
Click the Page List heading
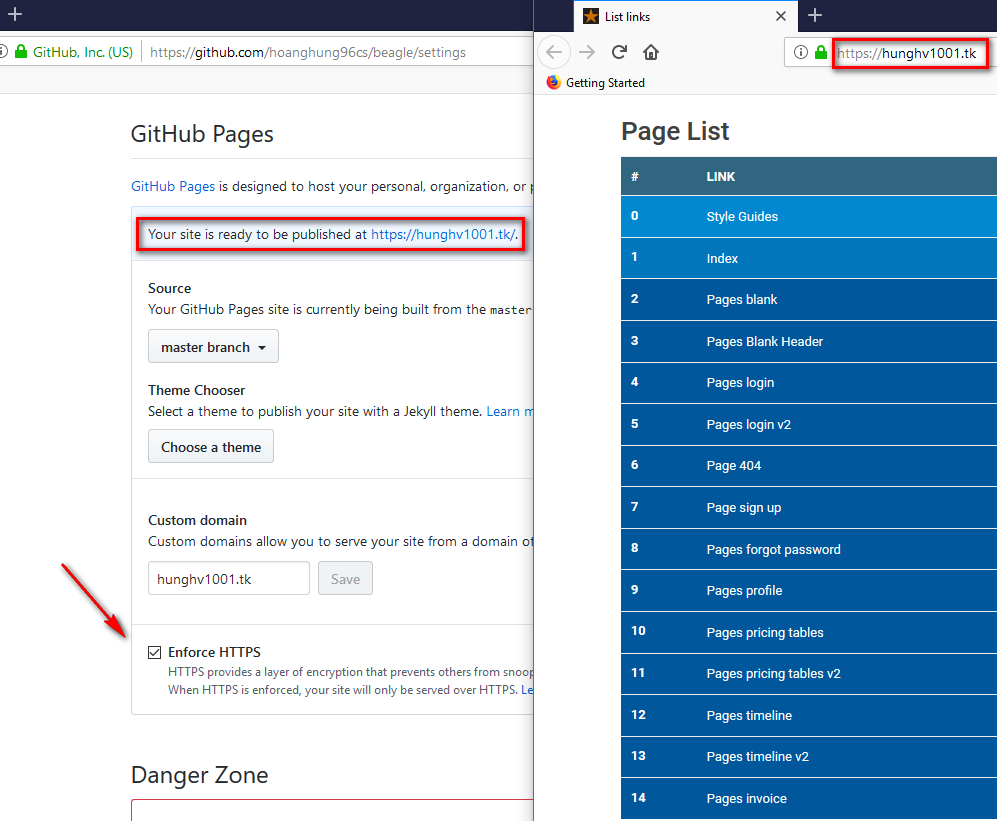[675, 132]
